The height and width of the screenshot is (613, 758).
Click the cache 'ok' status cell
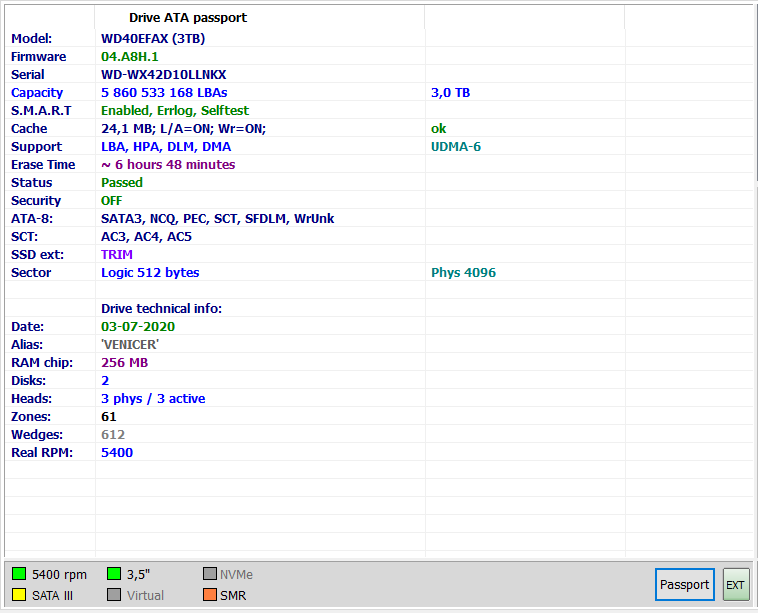[438, 129]
